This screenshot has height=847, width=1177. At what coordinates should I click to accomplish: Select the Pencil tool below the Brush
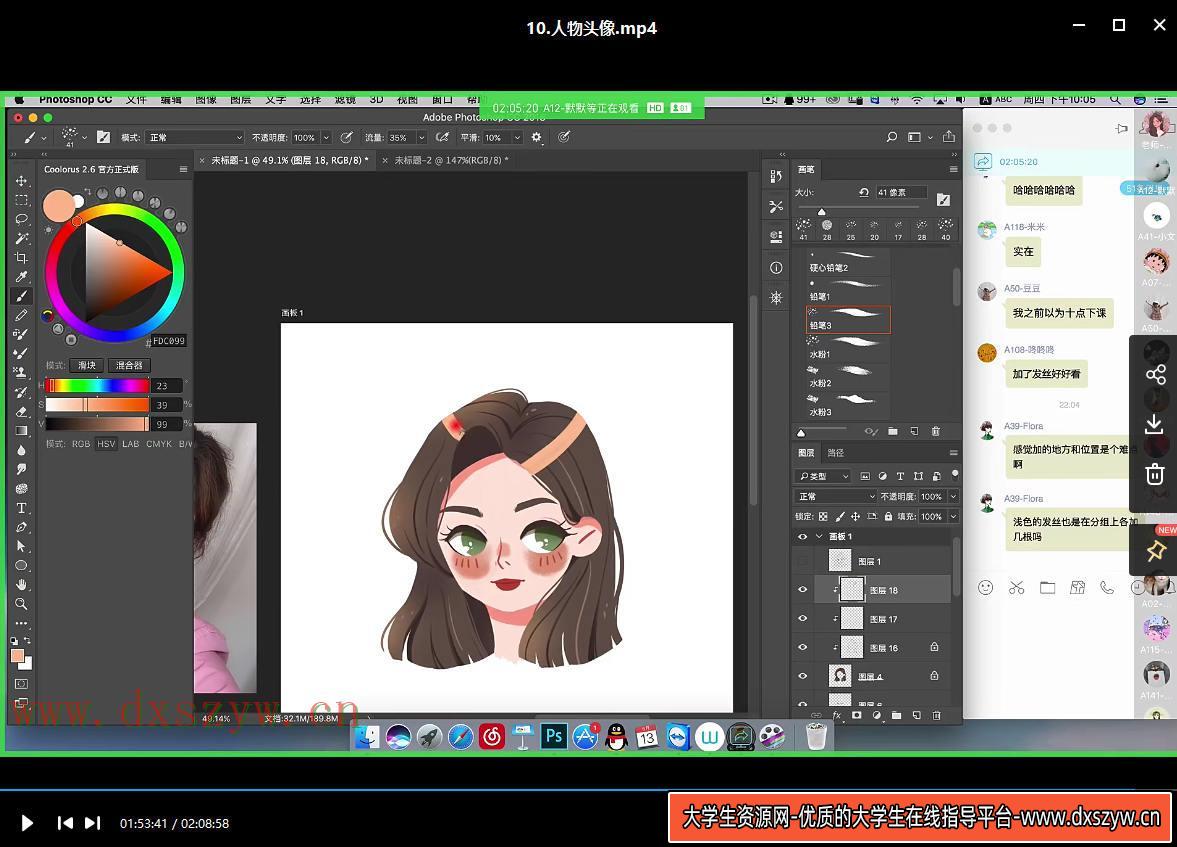point(21,315)
